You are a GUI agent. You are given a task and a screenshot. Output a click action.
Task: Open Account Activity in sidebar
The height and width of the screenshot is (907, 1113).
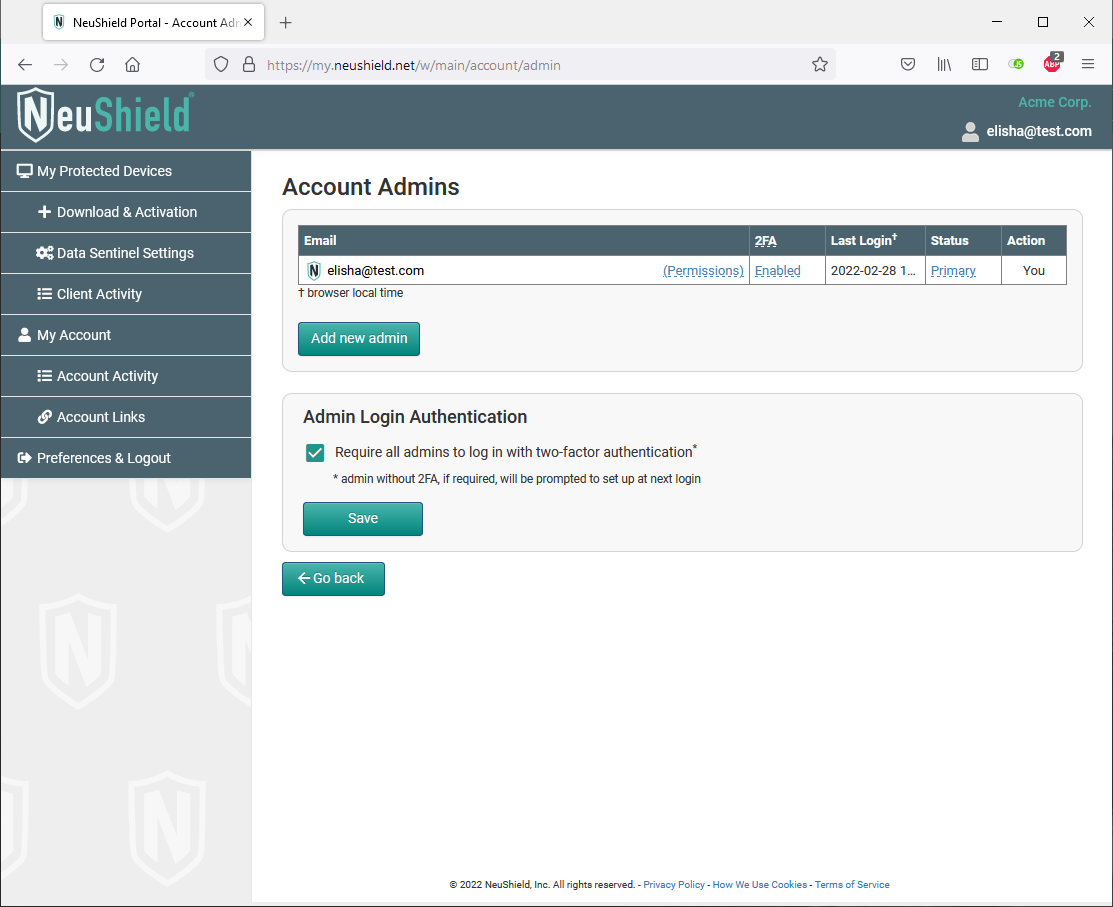[x=126, y=376]
